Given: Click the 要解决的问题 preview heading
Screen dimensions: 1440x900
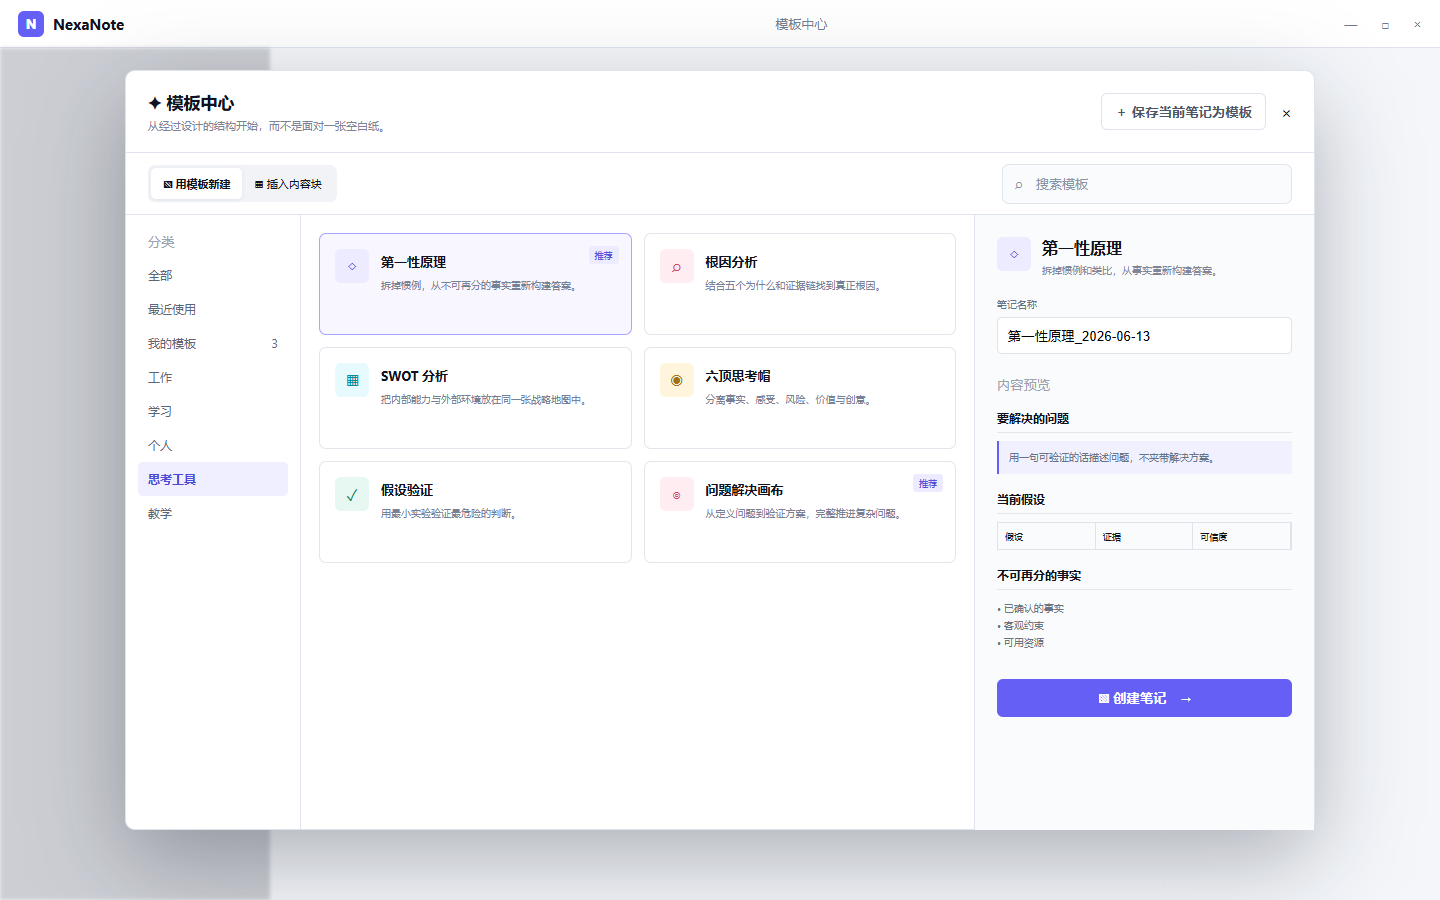Looking at the screenshot, I should point(1033,419).
